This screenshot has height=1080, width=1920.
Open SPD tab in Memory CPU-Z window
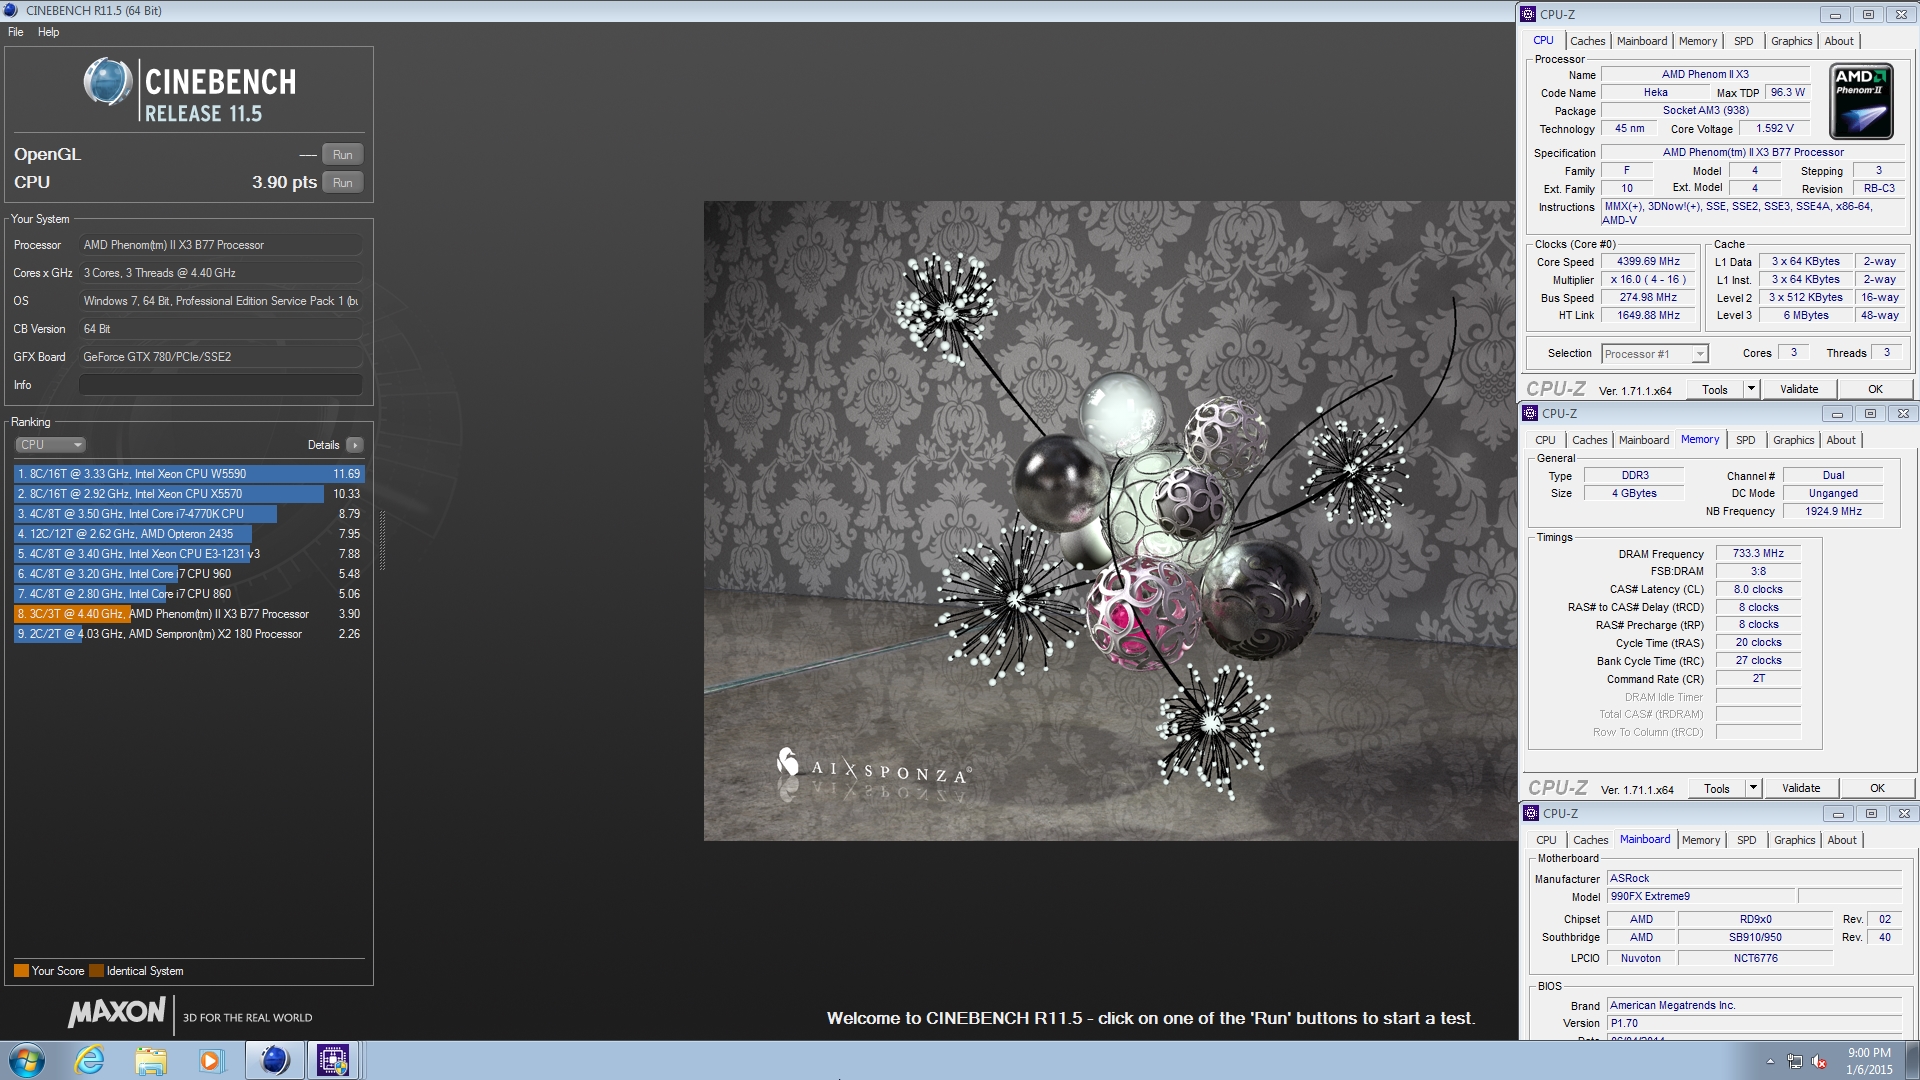1745,440
